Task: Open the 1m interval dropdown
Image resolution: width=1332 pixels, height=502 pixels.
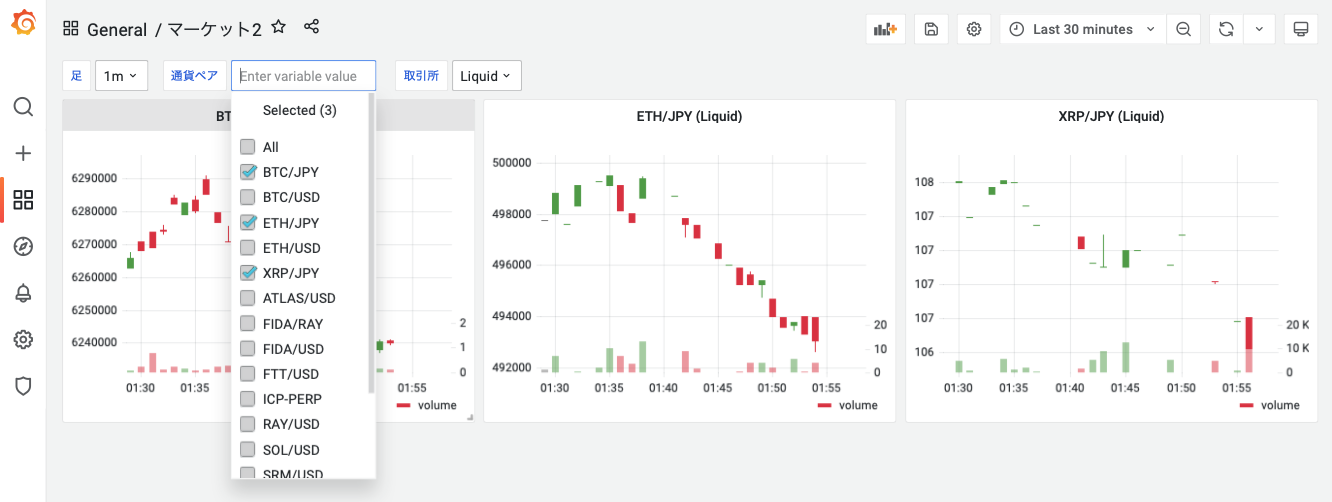Action: (x=121, y=76)
